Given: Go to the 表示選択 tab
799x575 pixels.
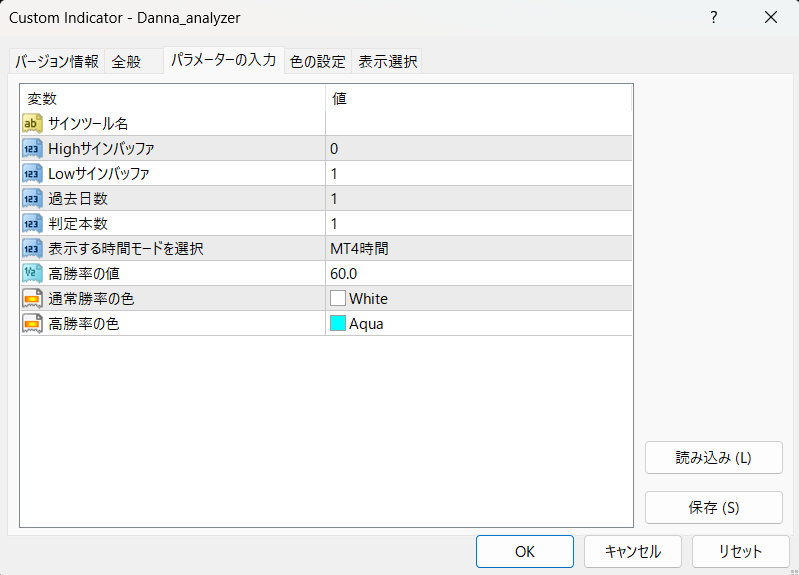Looking at the screenshot, I should click(387, 62).
